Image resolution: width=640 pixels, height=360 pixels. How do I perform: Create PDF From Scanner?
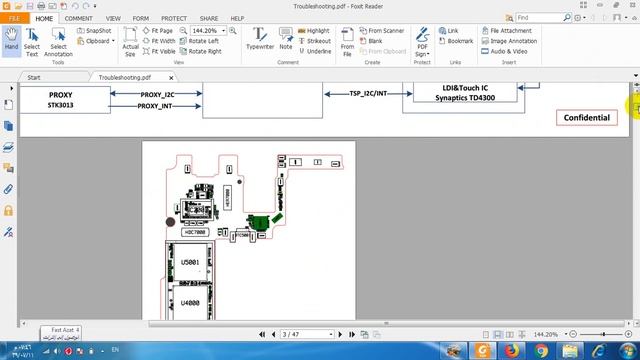[382, 31]
